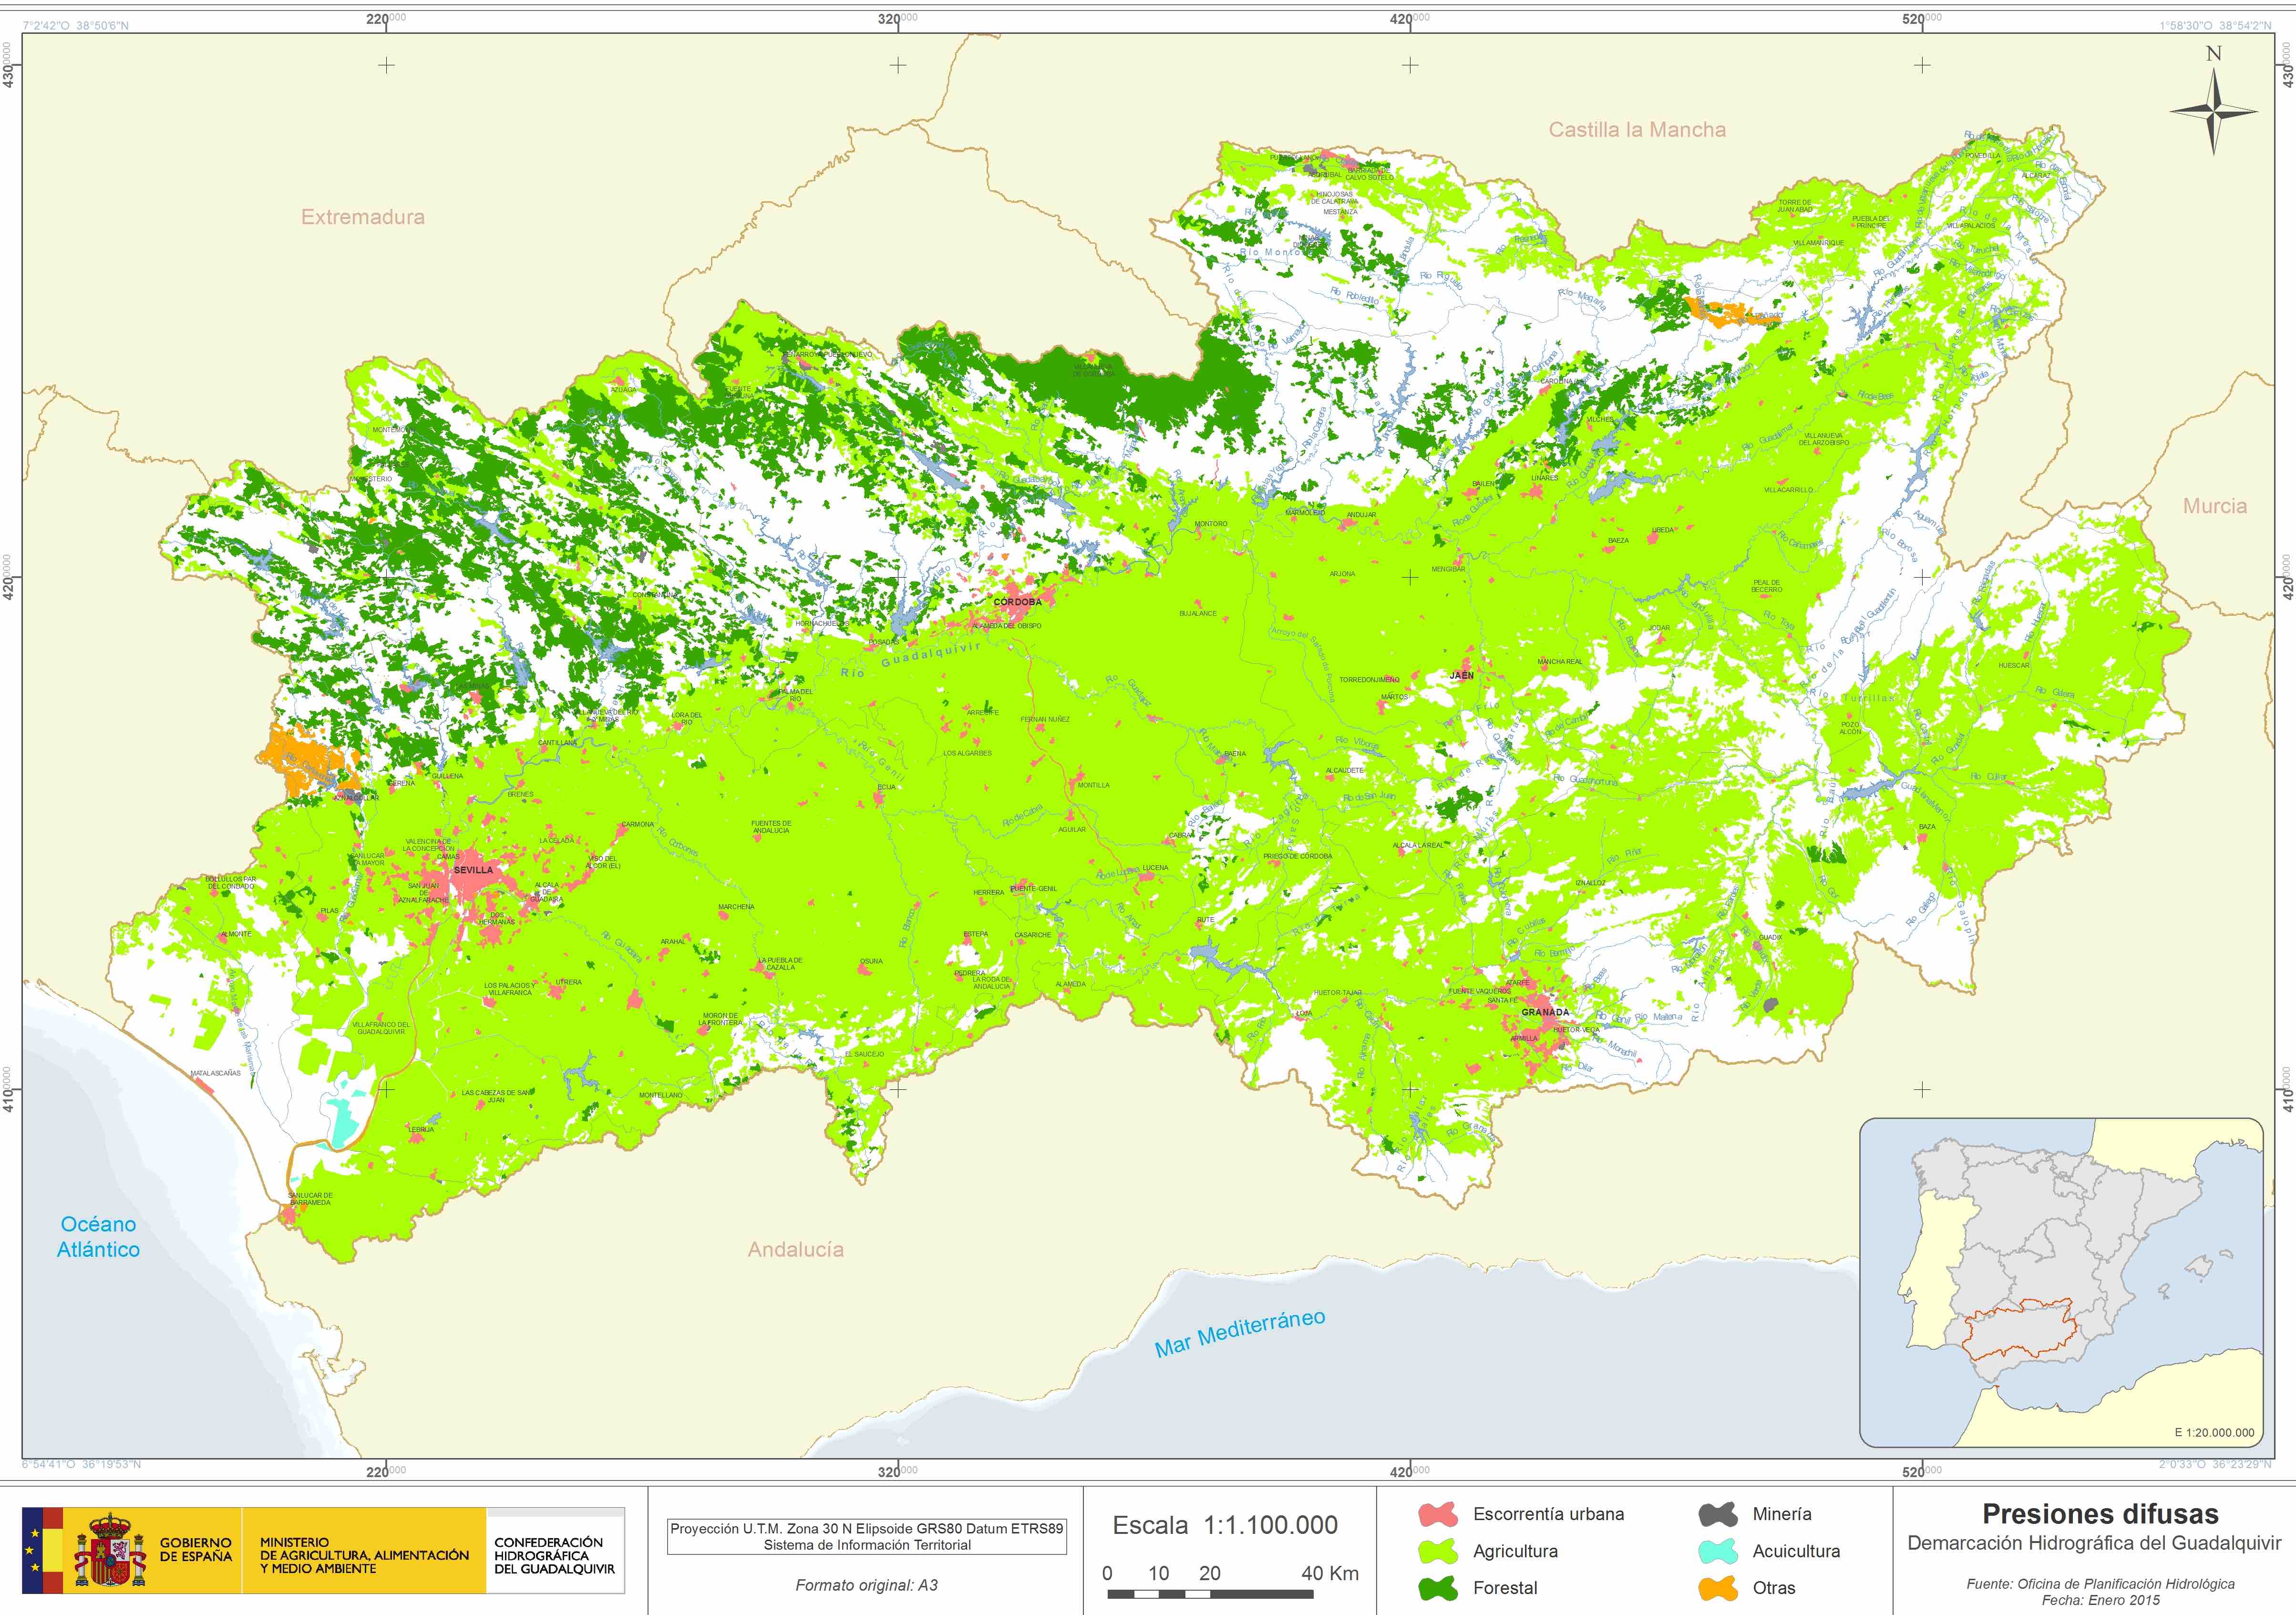
Task: Click the Minería gray legend swatch
Action: pyautogui.click(x=1717, y=1514)
